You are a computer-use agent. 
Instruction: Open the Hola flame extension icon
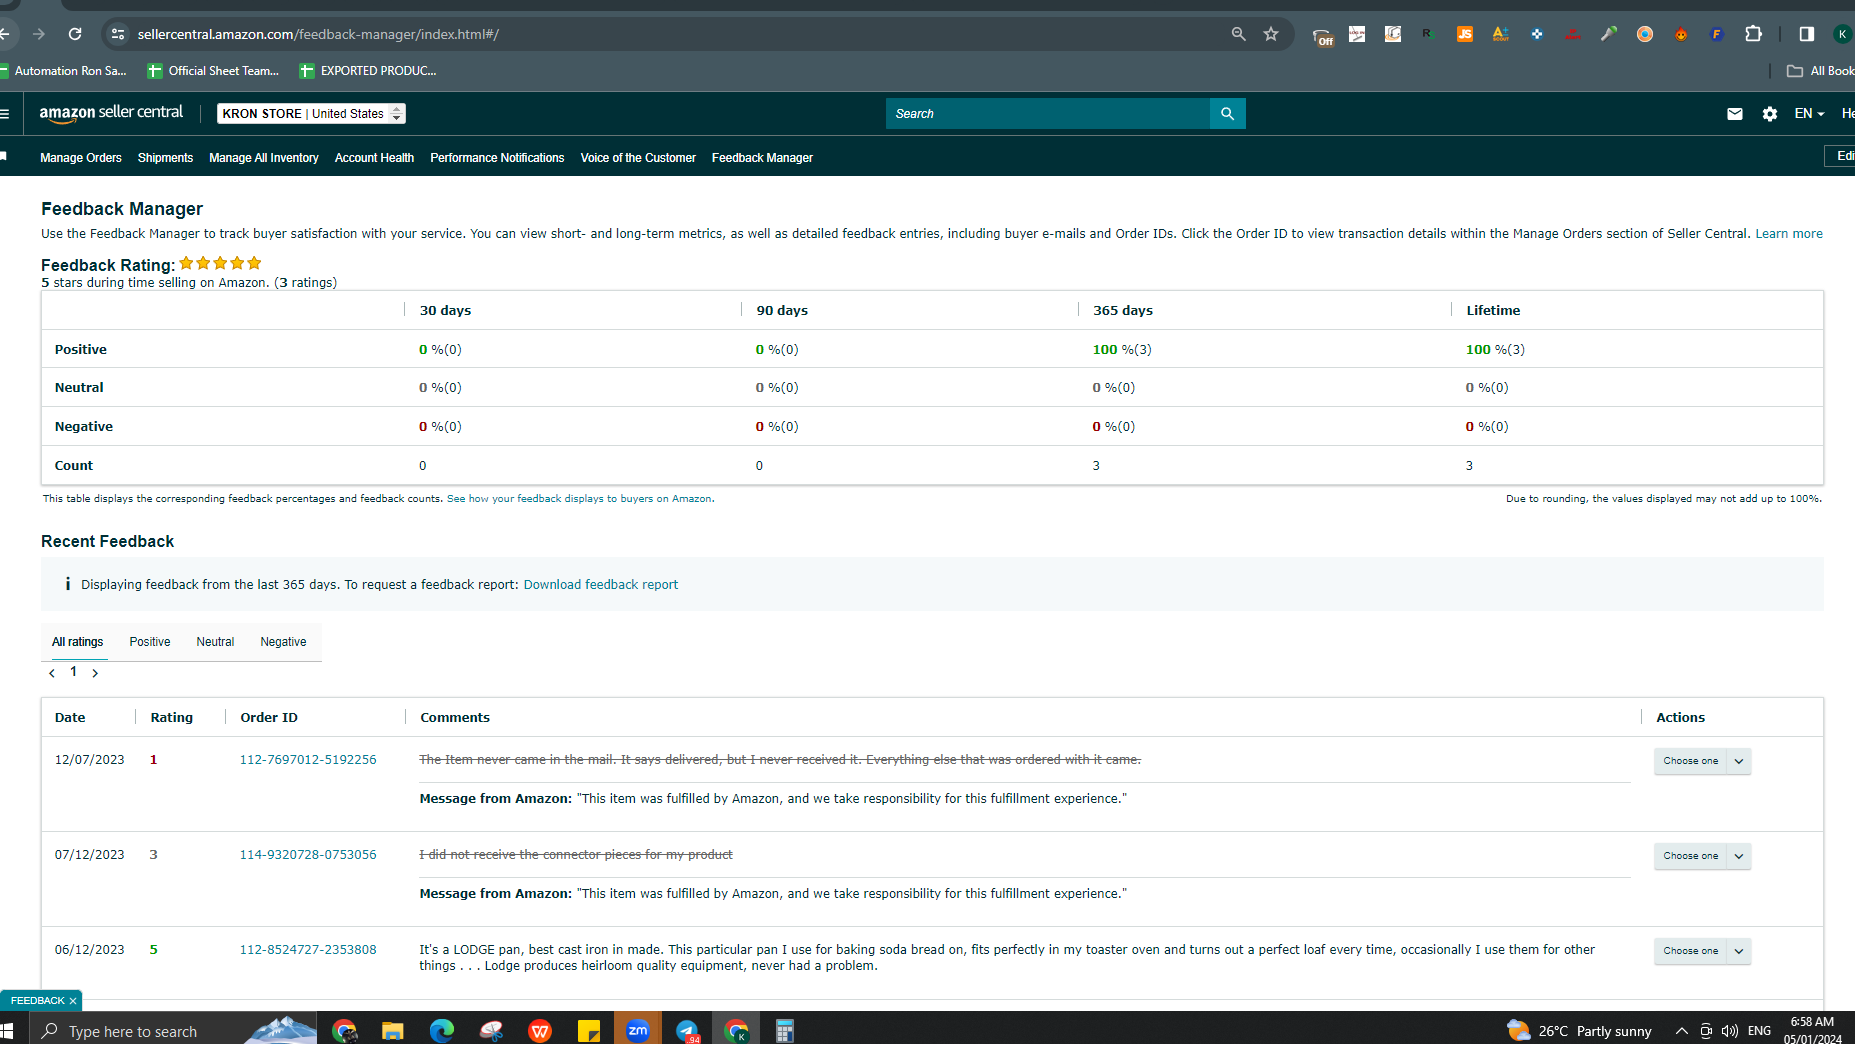pyautogui.click(x=1681, y=34)
